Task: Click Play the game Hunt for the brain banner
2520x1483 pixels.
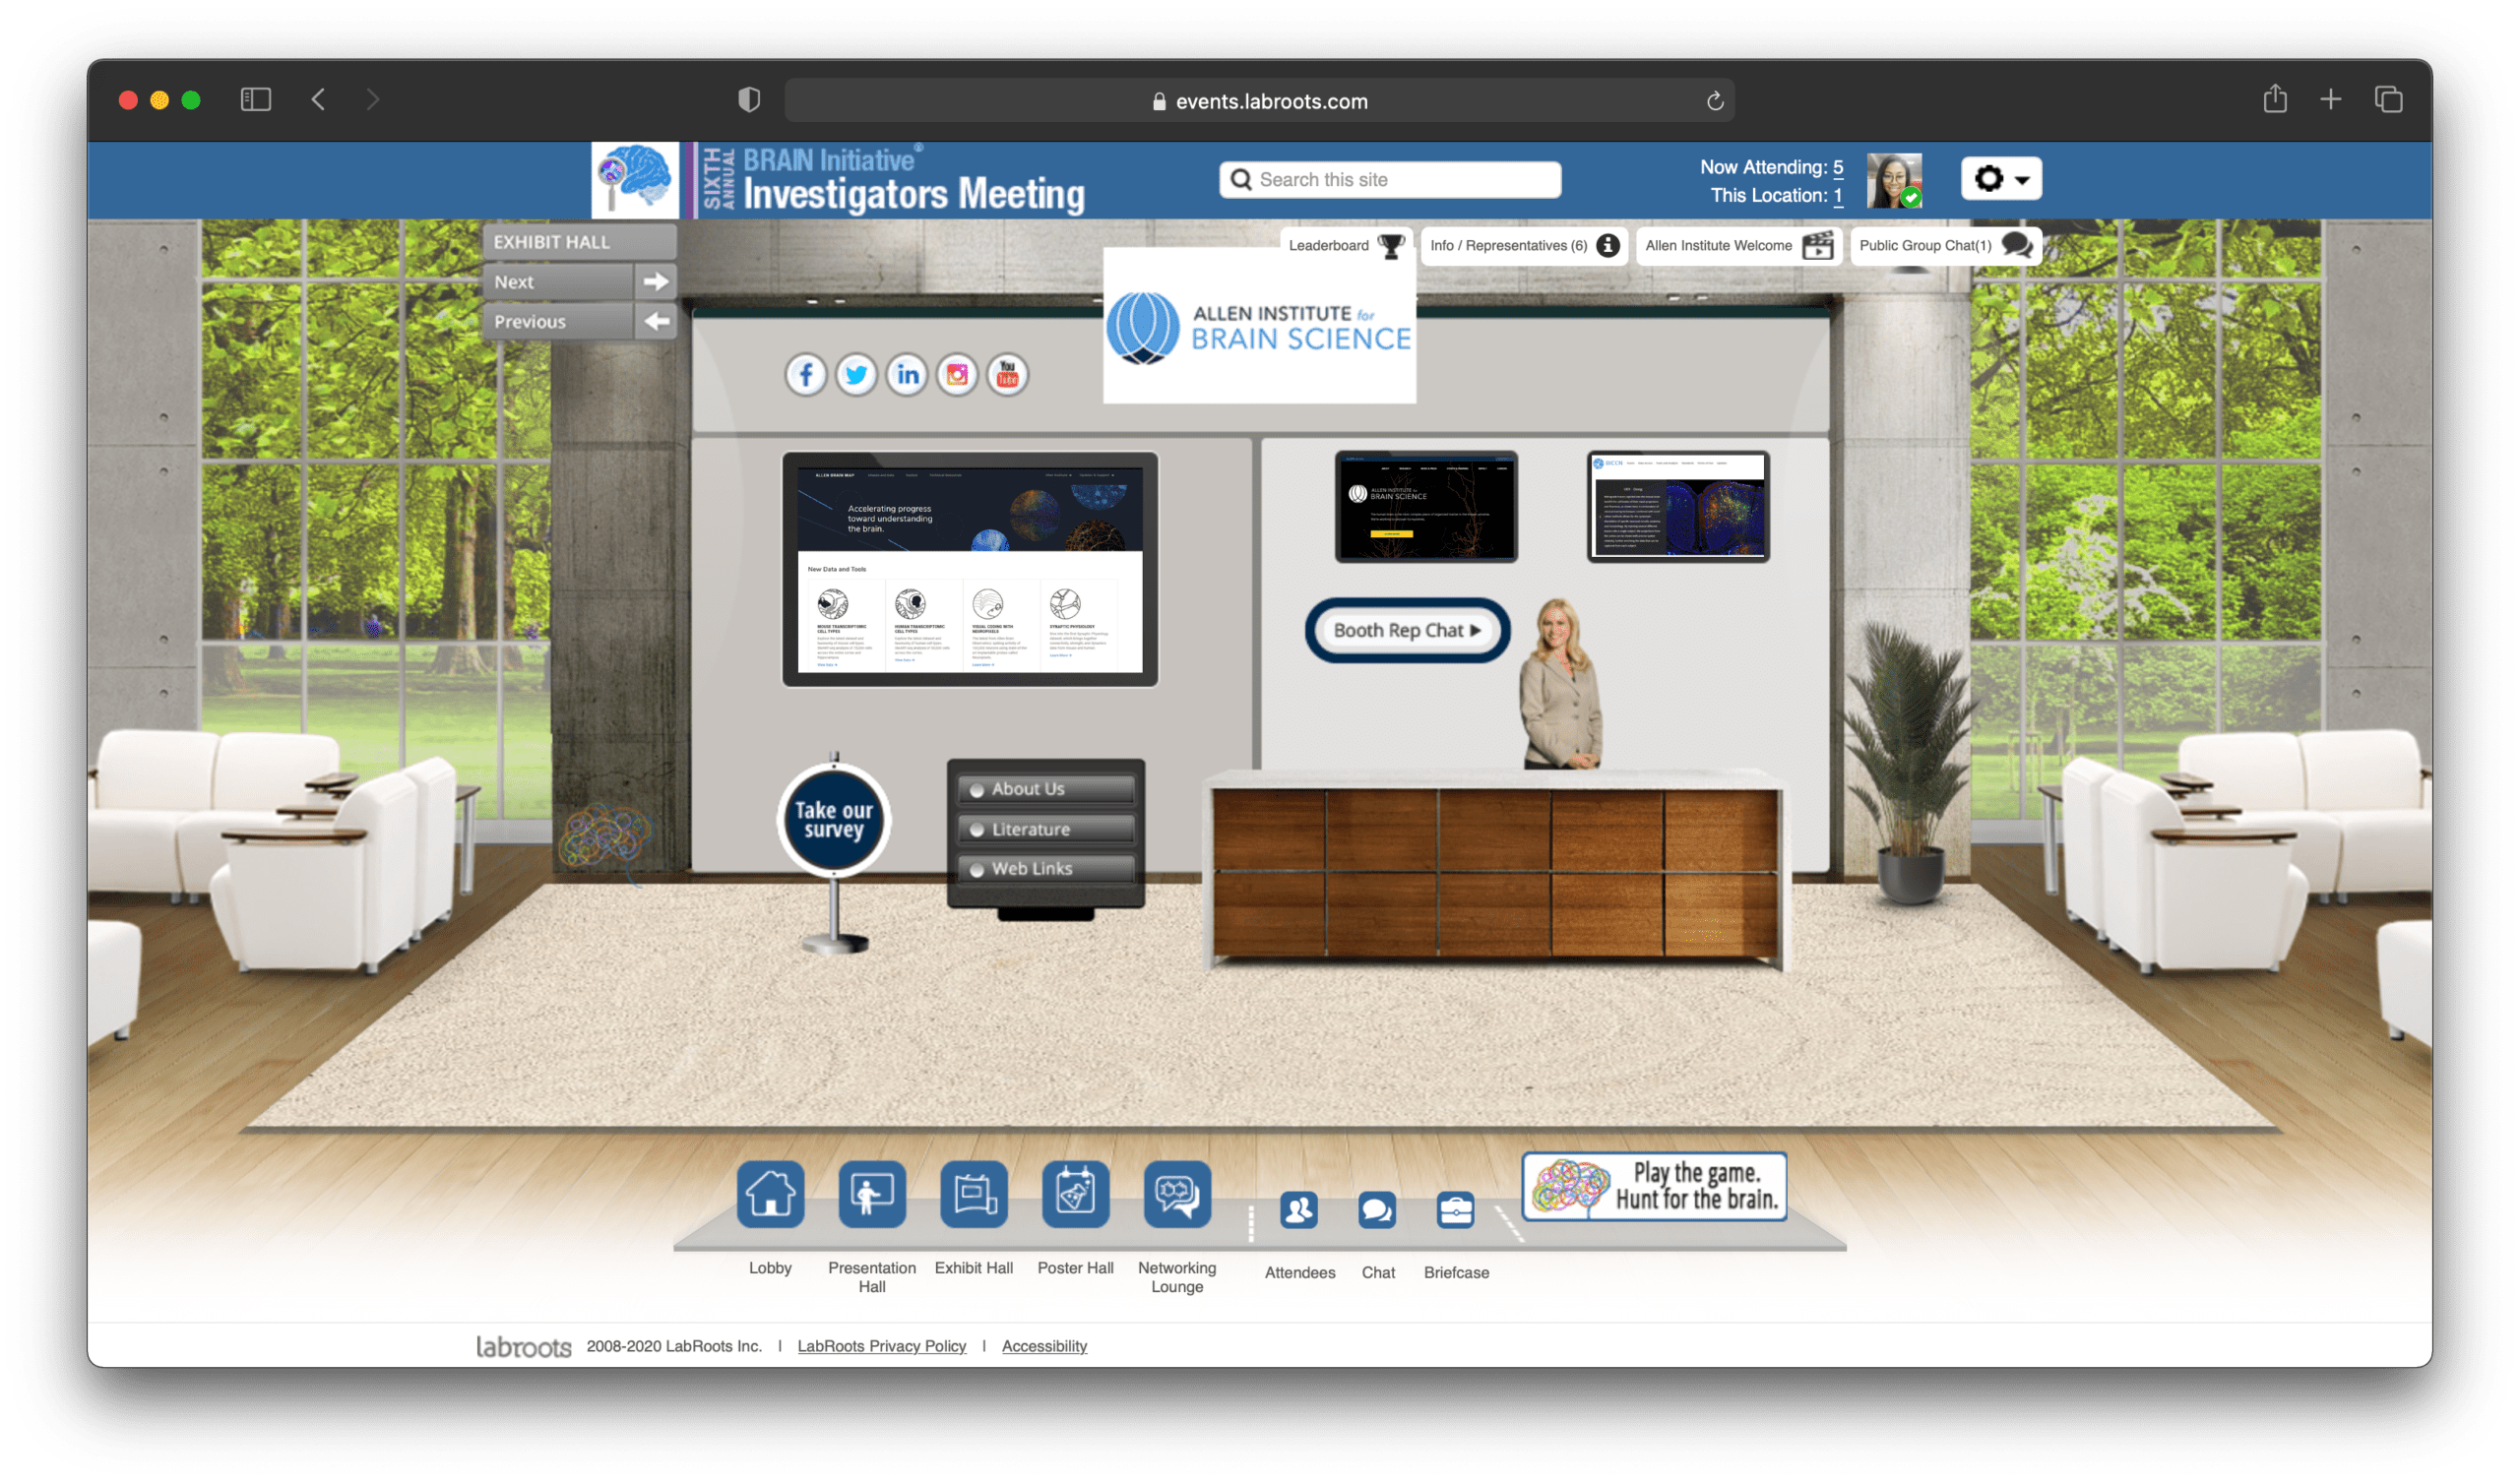Action: pos(1654,1186)
